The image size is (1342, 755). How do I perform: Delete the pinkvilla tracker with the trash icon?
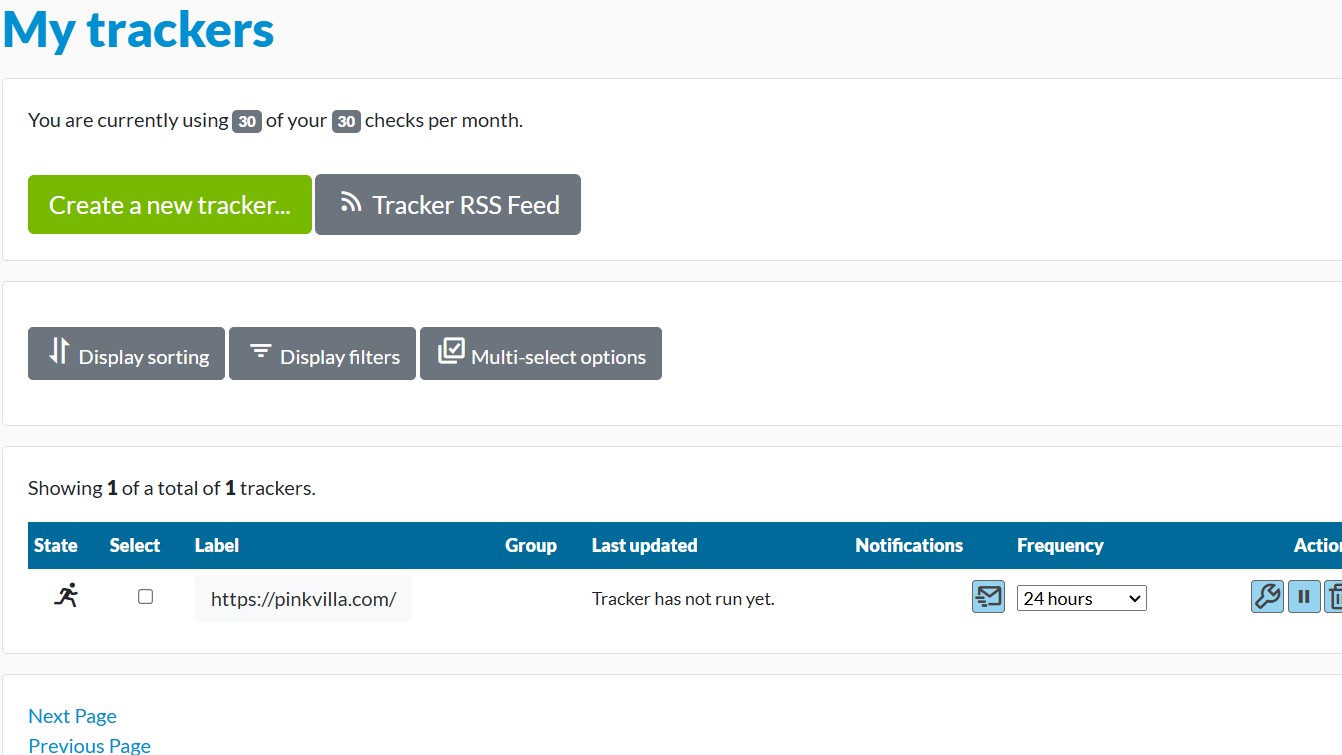pos(1334,597)
